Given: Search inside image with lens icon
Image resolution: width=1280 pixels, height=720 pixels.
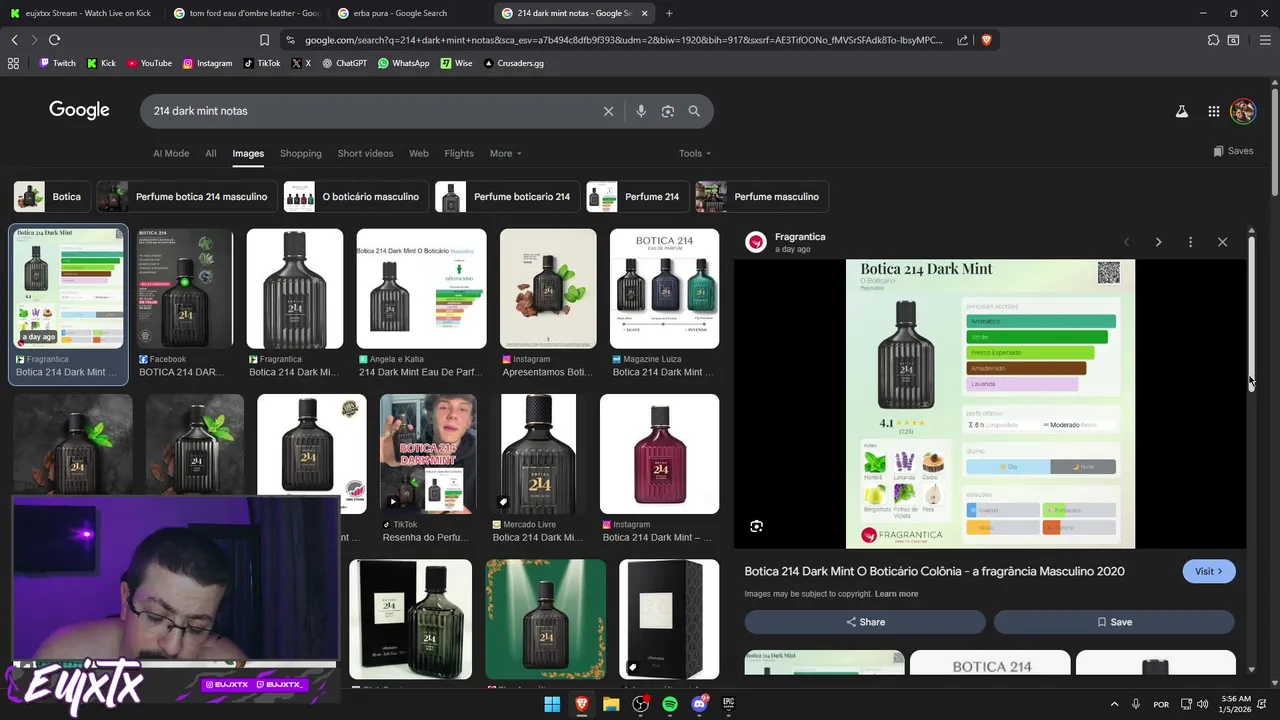Looking at the screenshot, I should pyautogui.click(x=757, y=526).
